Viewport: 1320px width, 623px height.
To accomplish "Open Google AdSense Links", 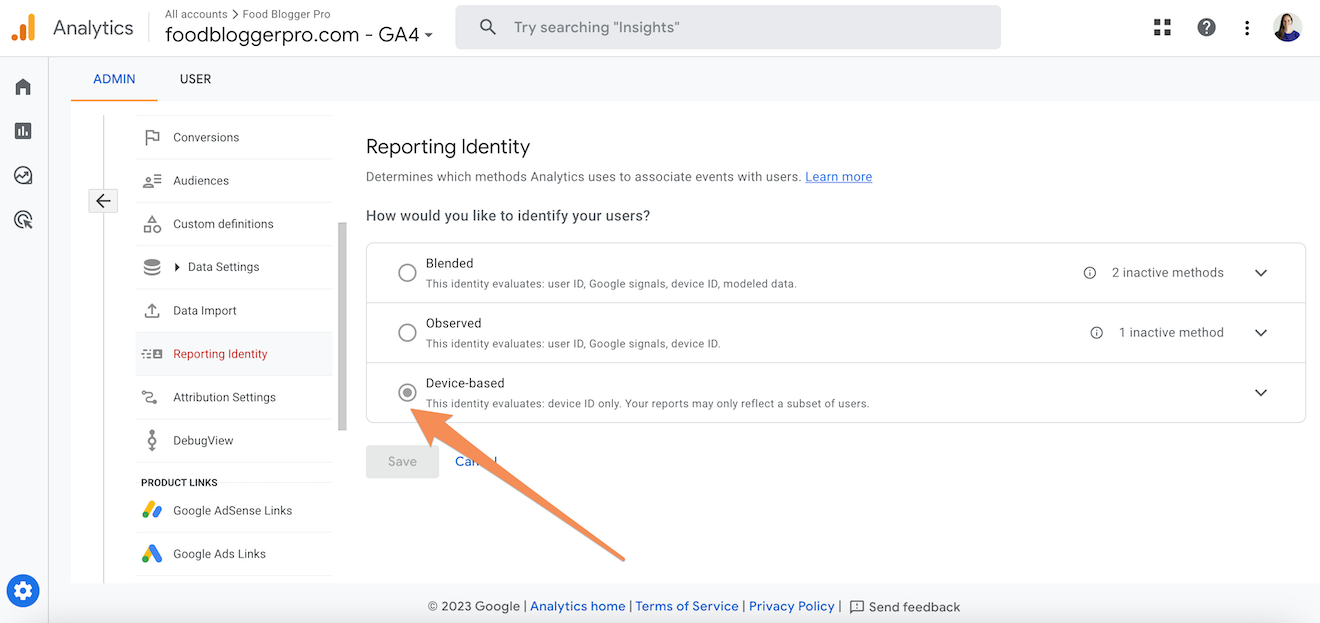I will 234,510.
